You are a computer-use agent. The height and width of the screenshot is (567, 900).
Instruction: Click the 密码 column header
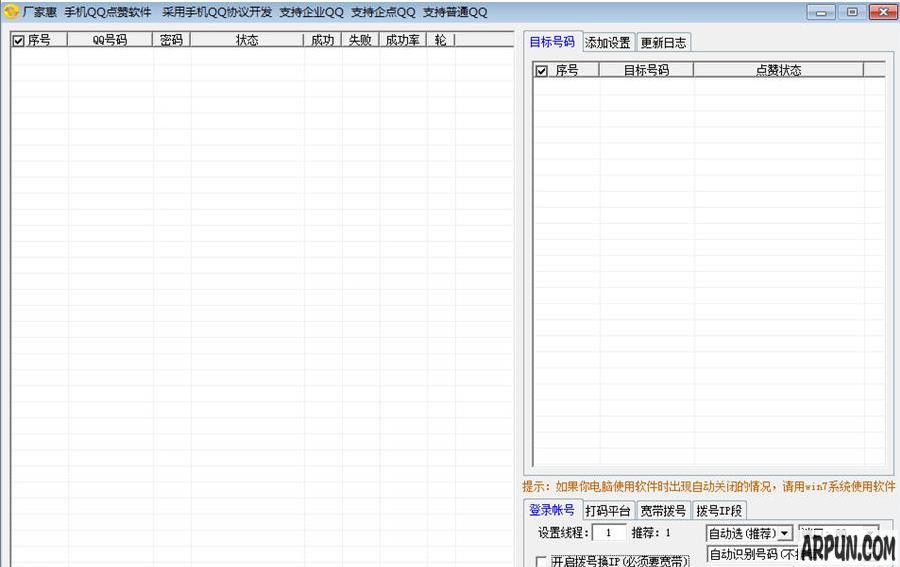coord(171,40)
